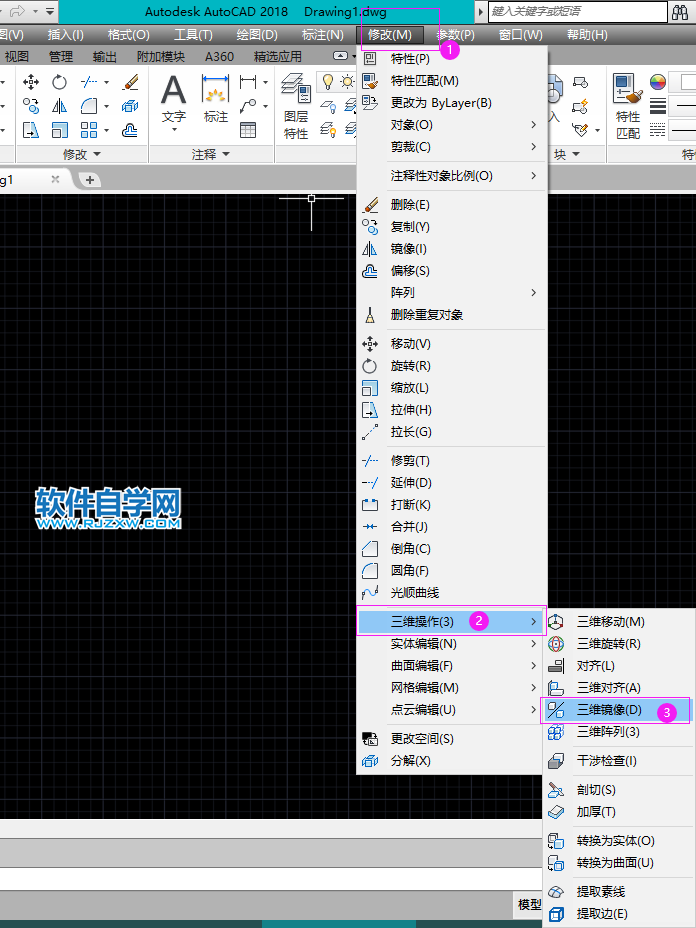Viewport: 696px width, 928px height.
Task: Choose 特性匹配(M) menu entry
Action: tap(452, 80)
